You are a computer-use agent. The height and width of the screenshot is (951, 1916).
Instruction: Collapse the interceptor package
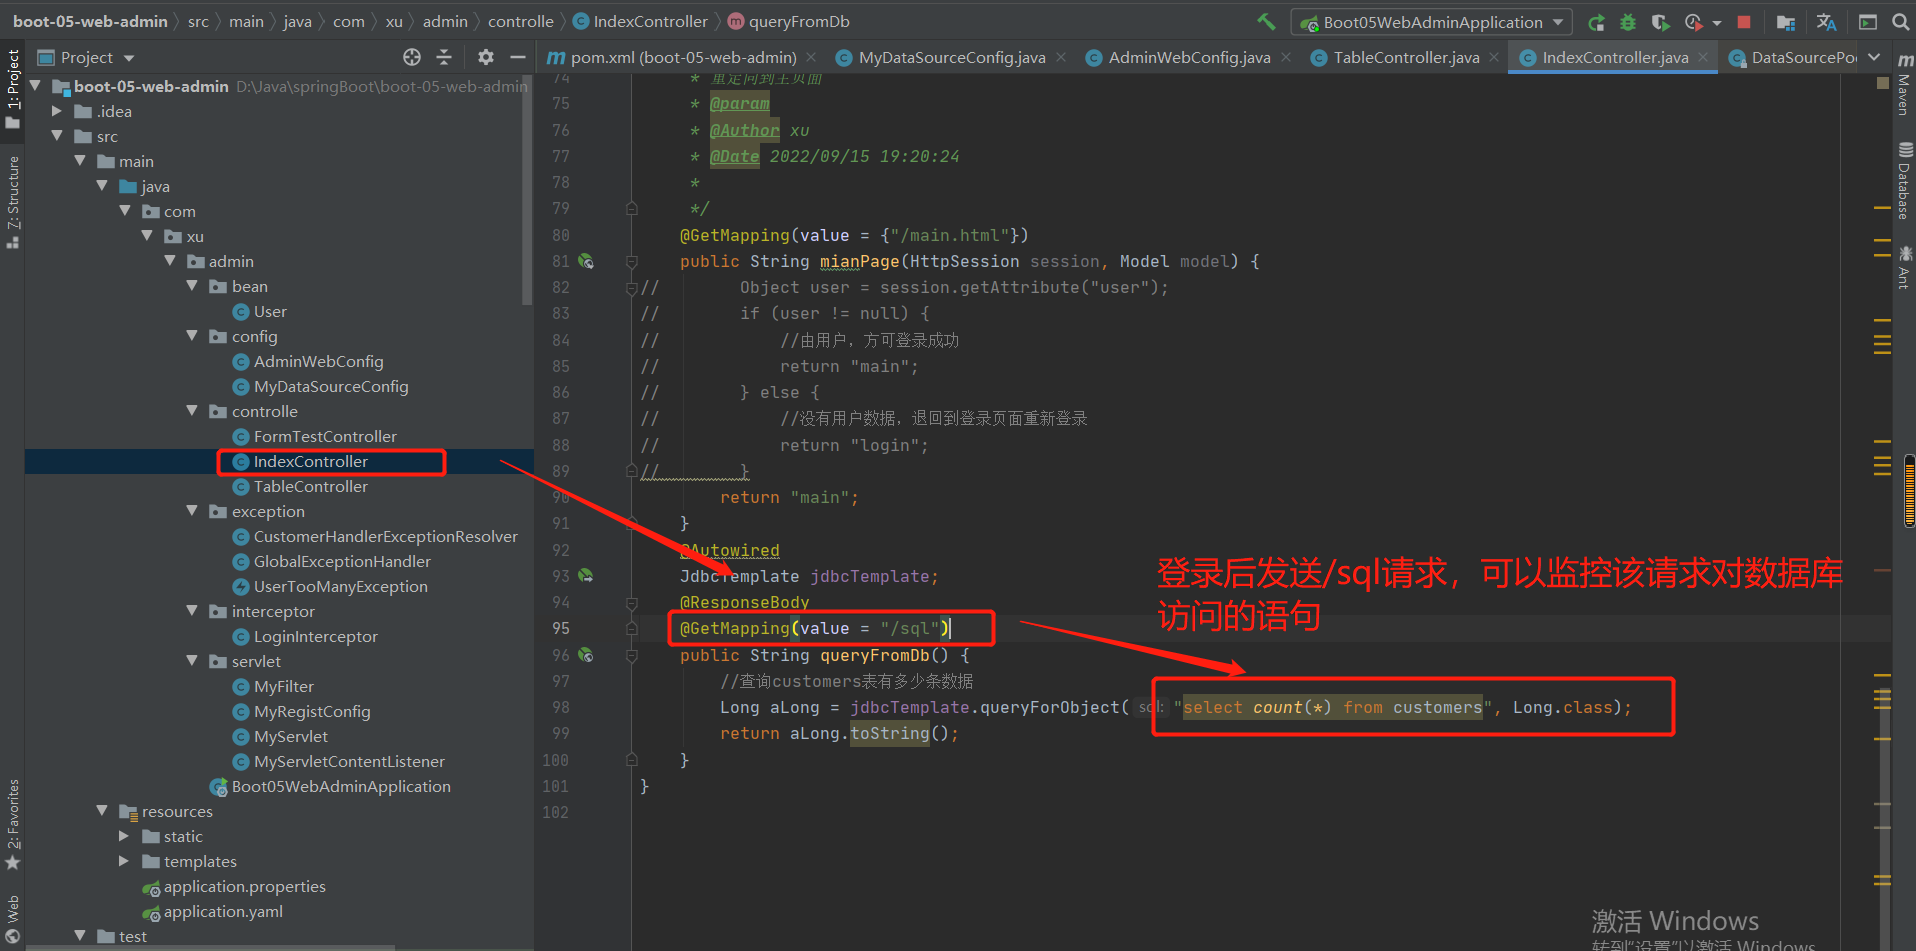(x=192, y=611)
